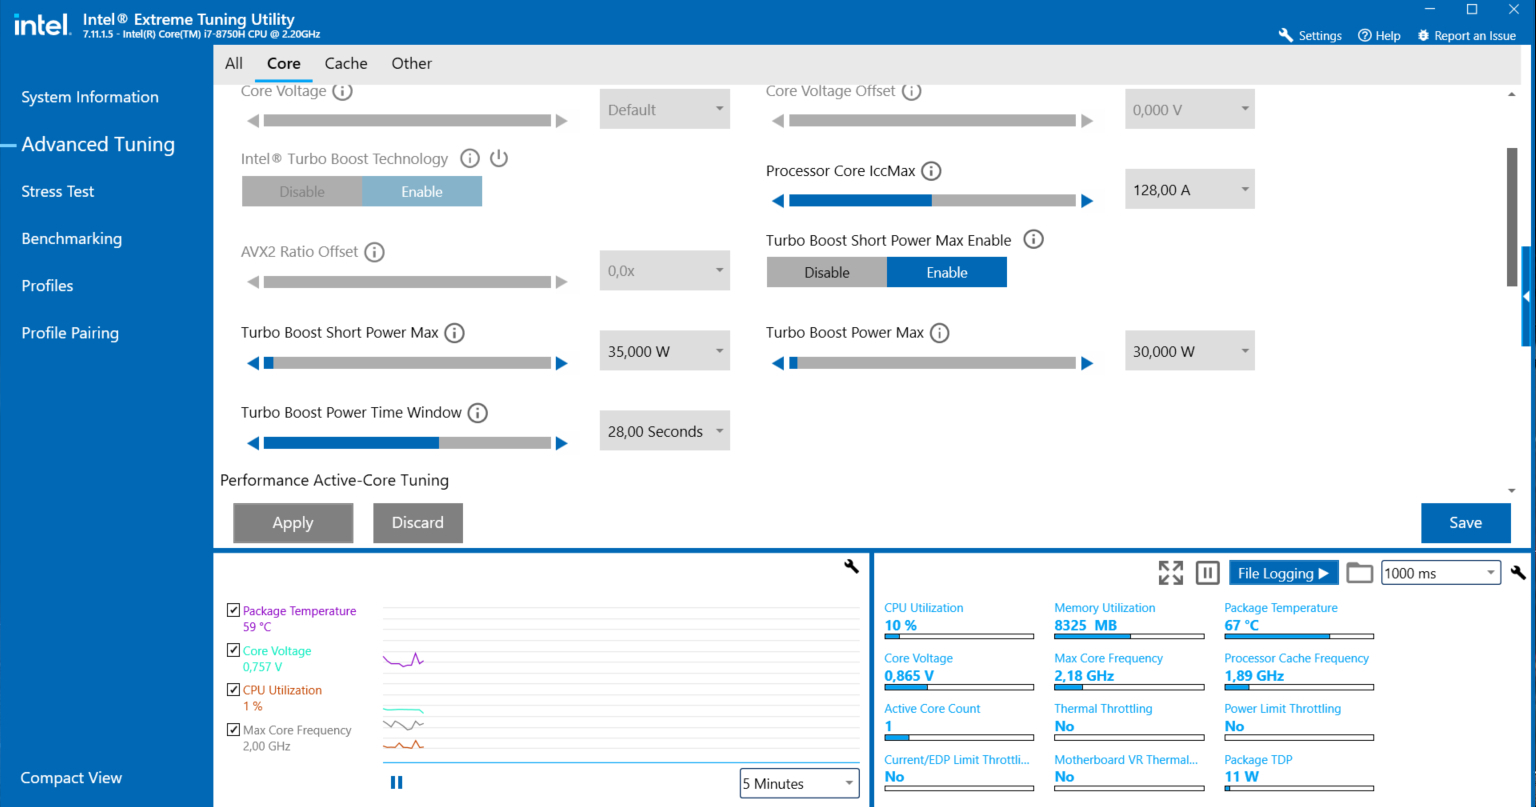Click info icon beside Turbo Boost Power Max

940,333
